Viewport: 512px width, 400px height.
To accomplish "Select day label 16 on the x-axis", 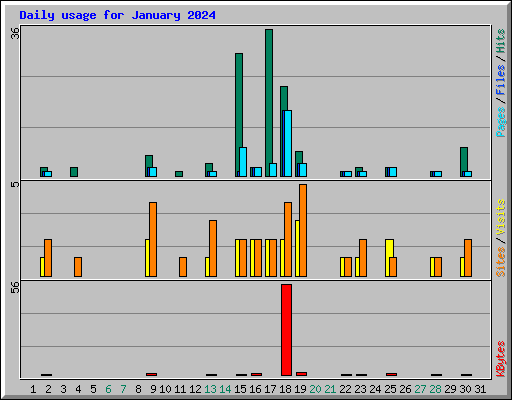I will (255, 389).
